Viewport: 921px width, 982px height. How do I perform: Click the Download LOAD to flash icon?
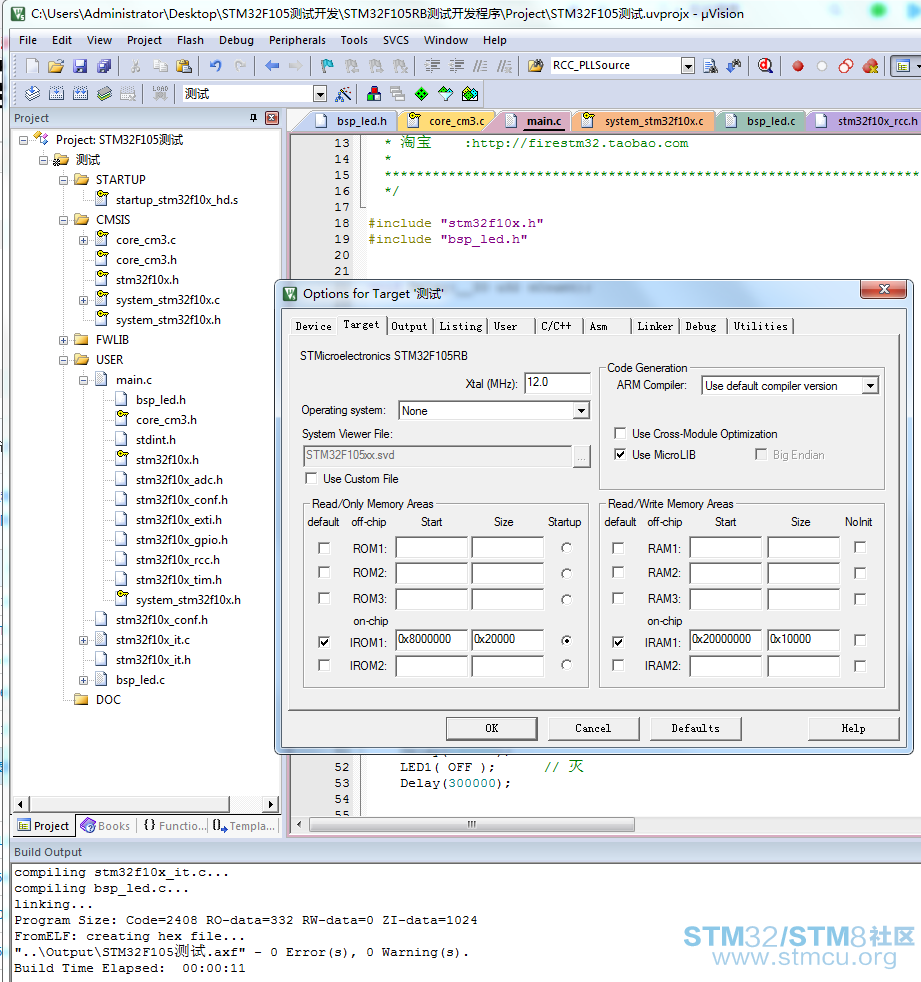point(160,94)
